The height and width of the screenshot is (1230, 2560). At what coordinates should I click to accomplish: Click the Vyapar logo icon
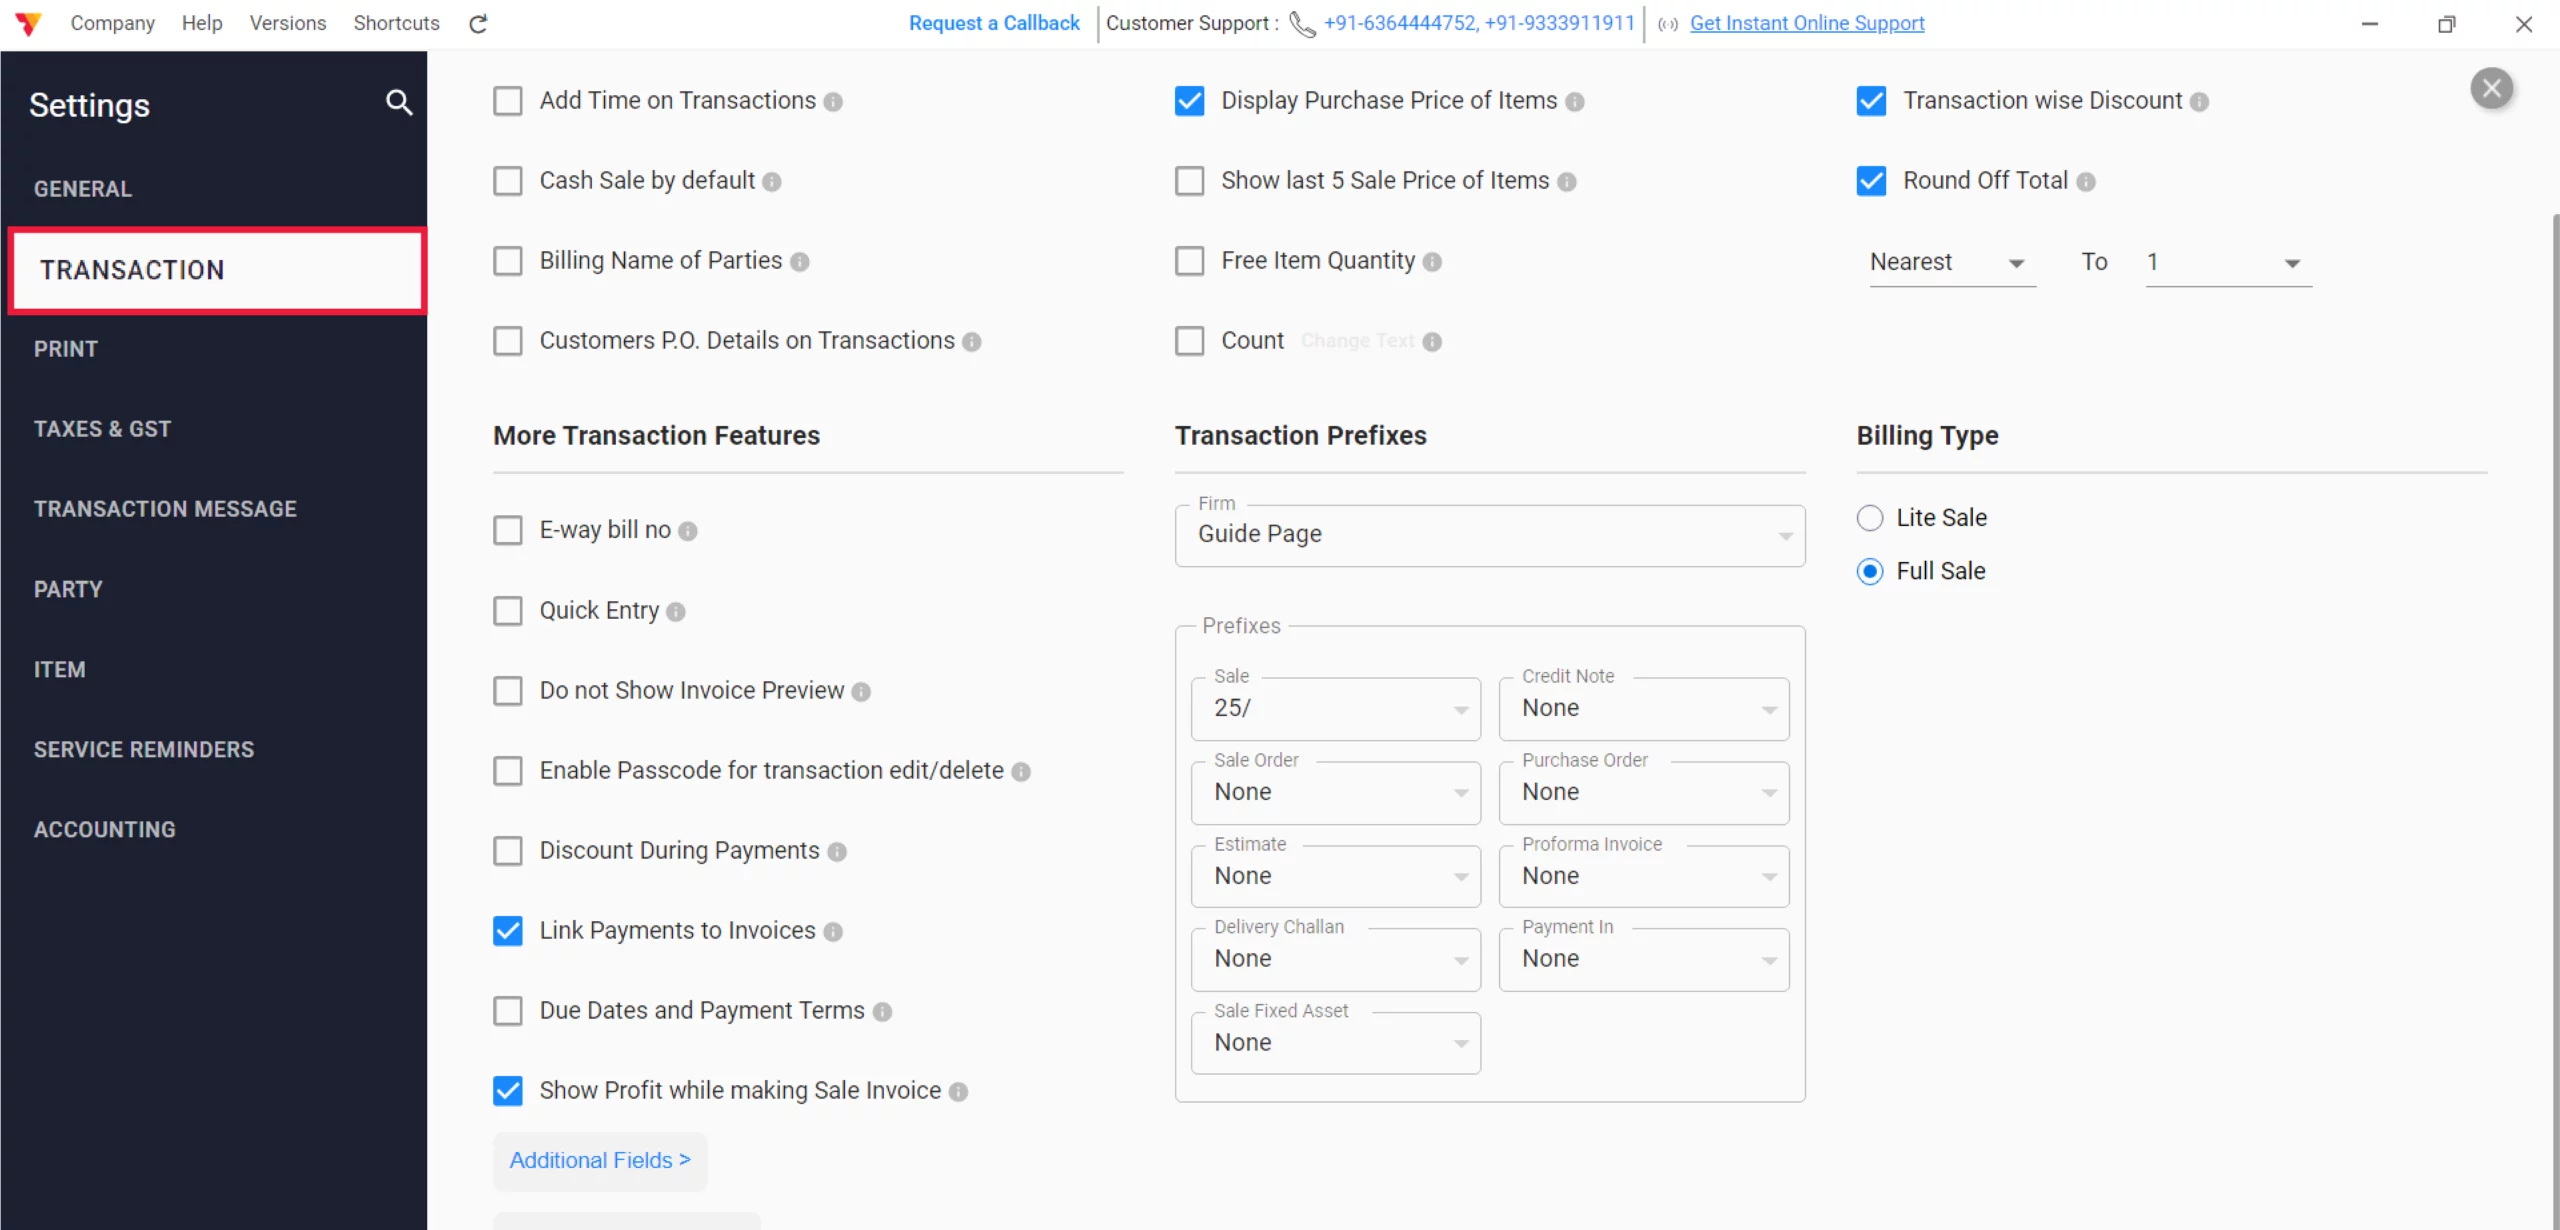coord(29,23)
